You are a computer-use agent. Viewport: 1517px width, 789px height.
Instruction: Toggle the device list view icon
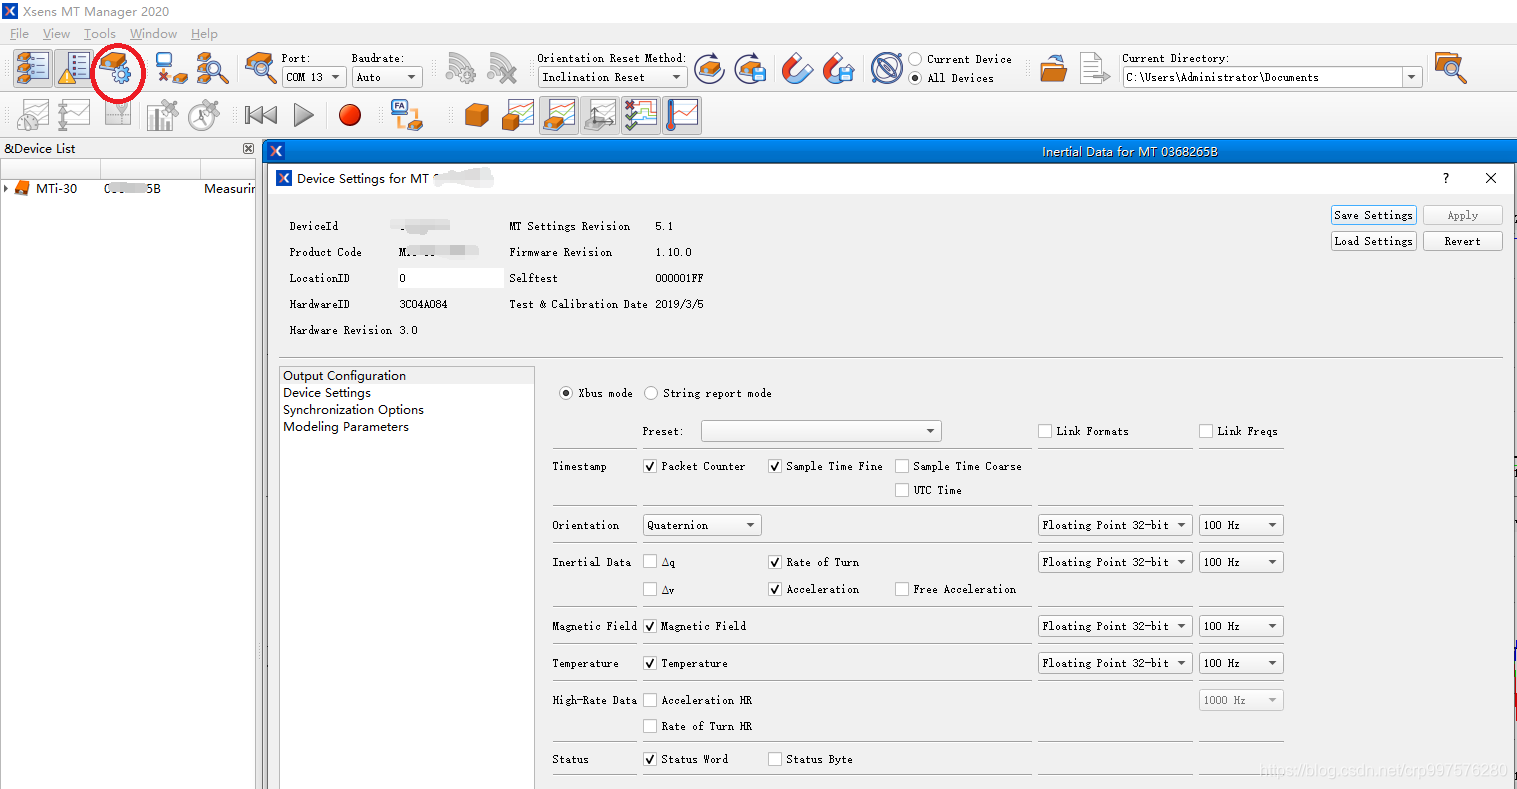pos(32,68)
